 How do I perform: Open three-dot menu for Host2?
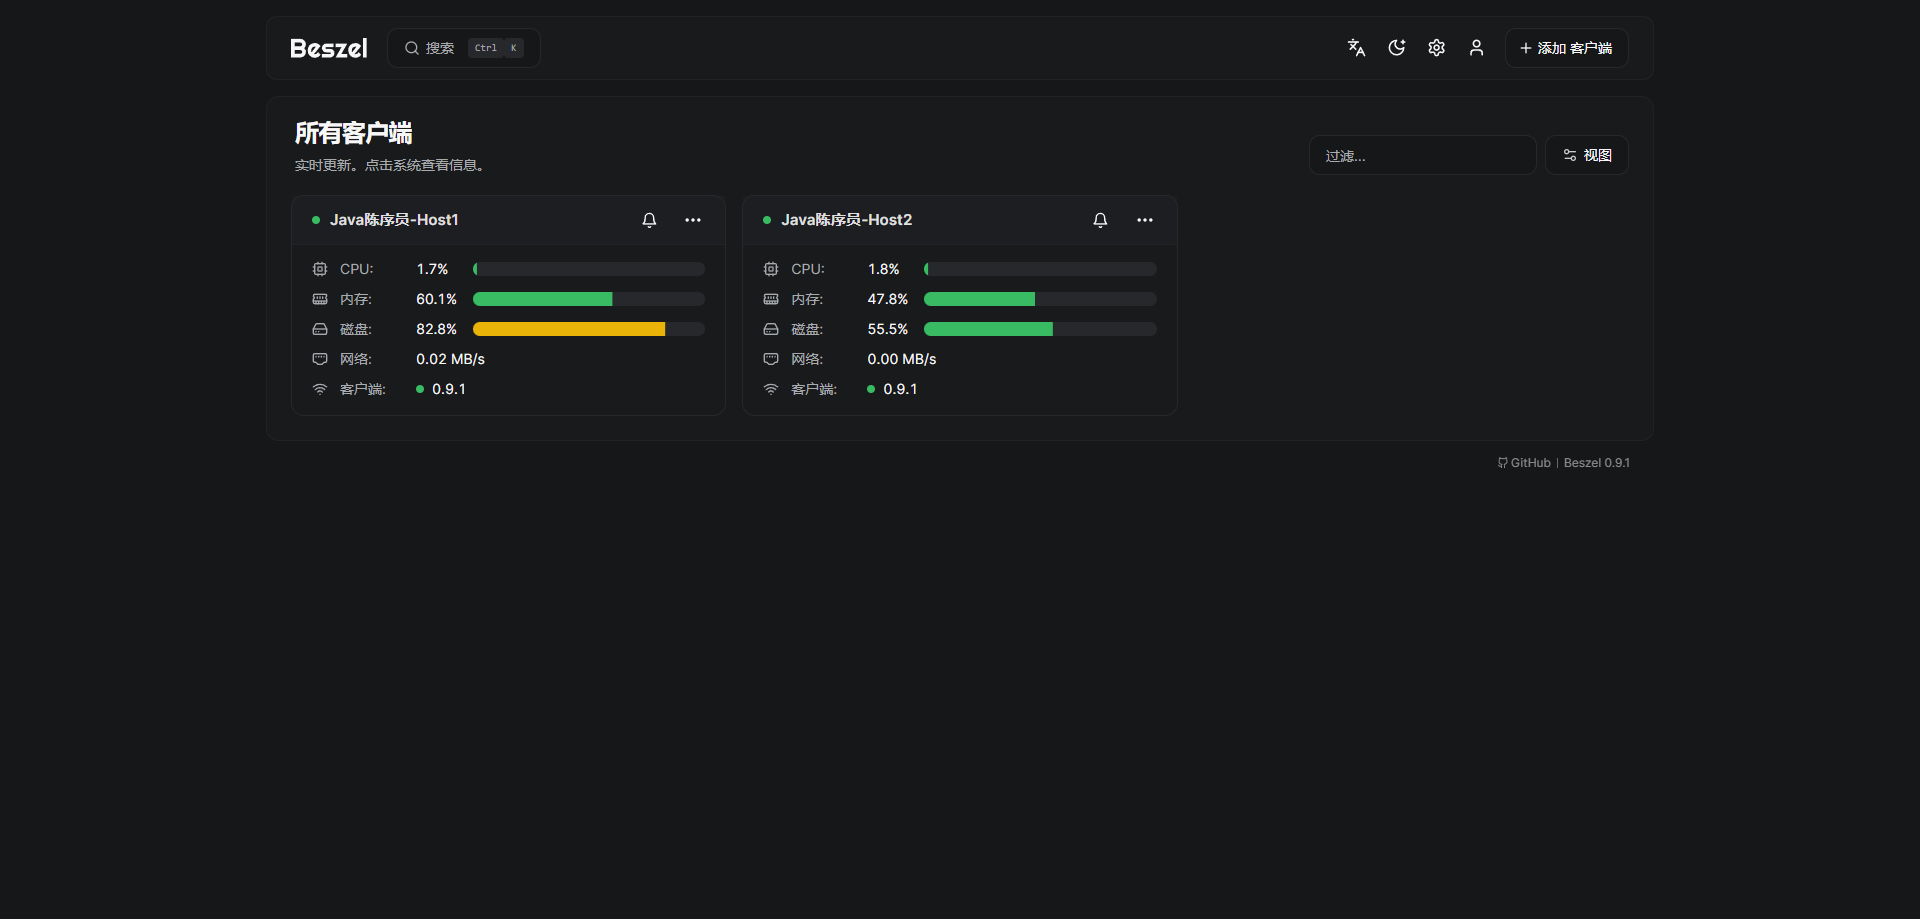[1145, 220]
